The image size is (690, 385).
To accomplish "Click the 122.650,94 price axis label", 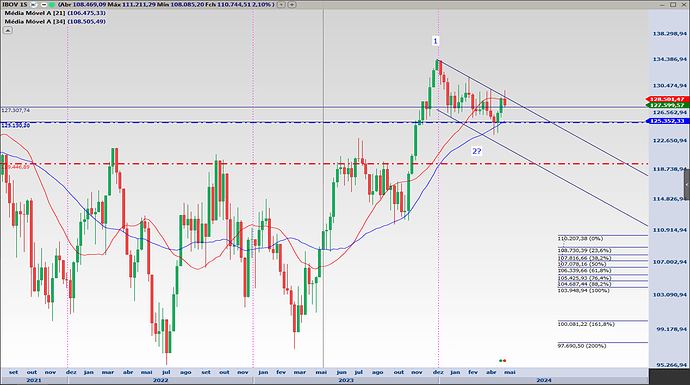I will click(x=669, y=141).
